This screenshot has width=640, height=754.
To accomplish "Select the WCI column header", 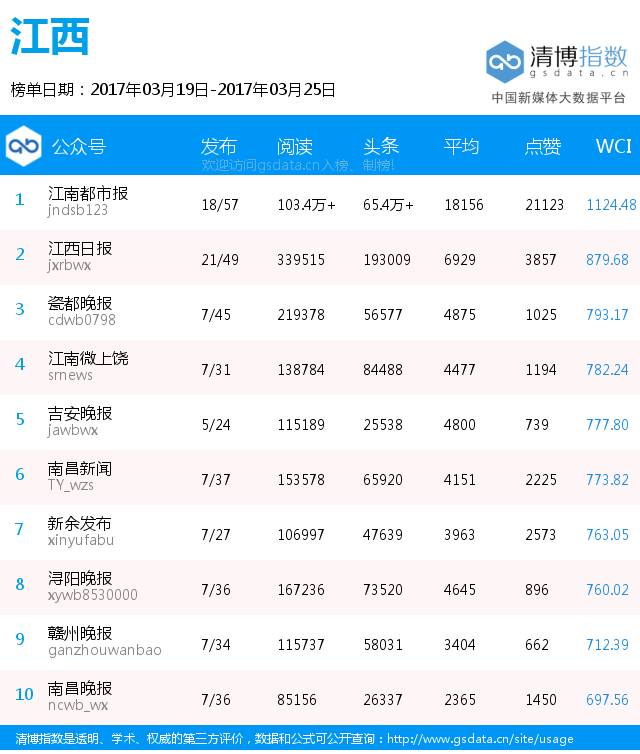I will click(x=613, y=146).
